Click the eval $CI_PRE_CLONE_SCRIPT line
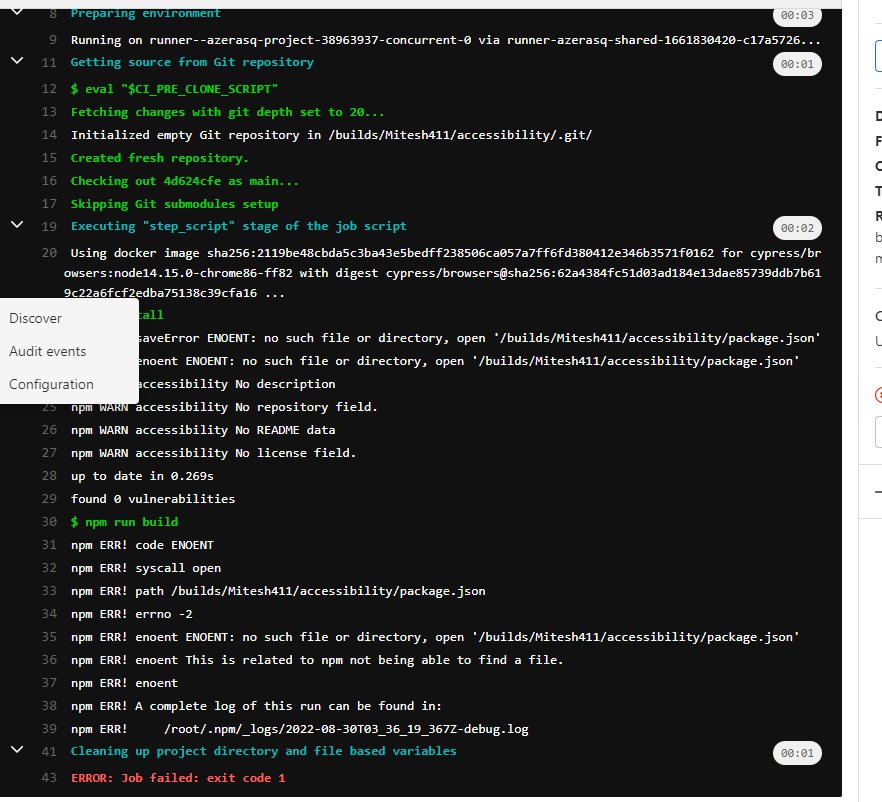882x802 pixels. (174, 89)
